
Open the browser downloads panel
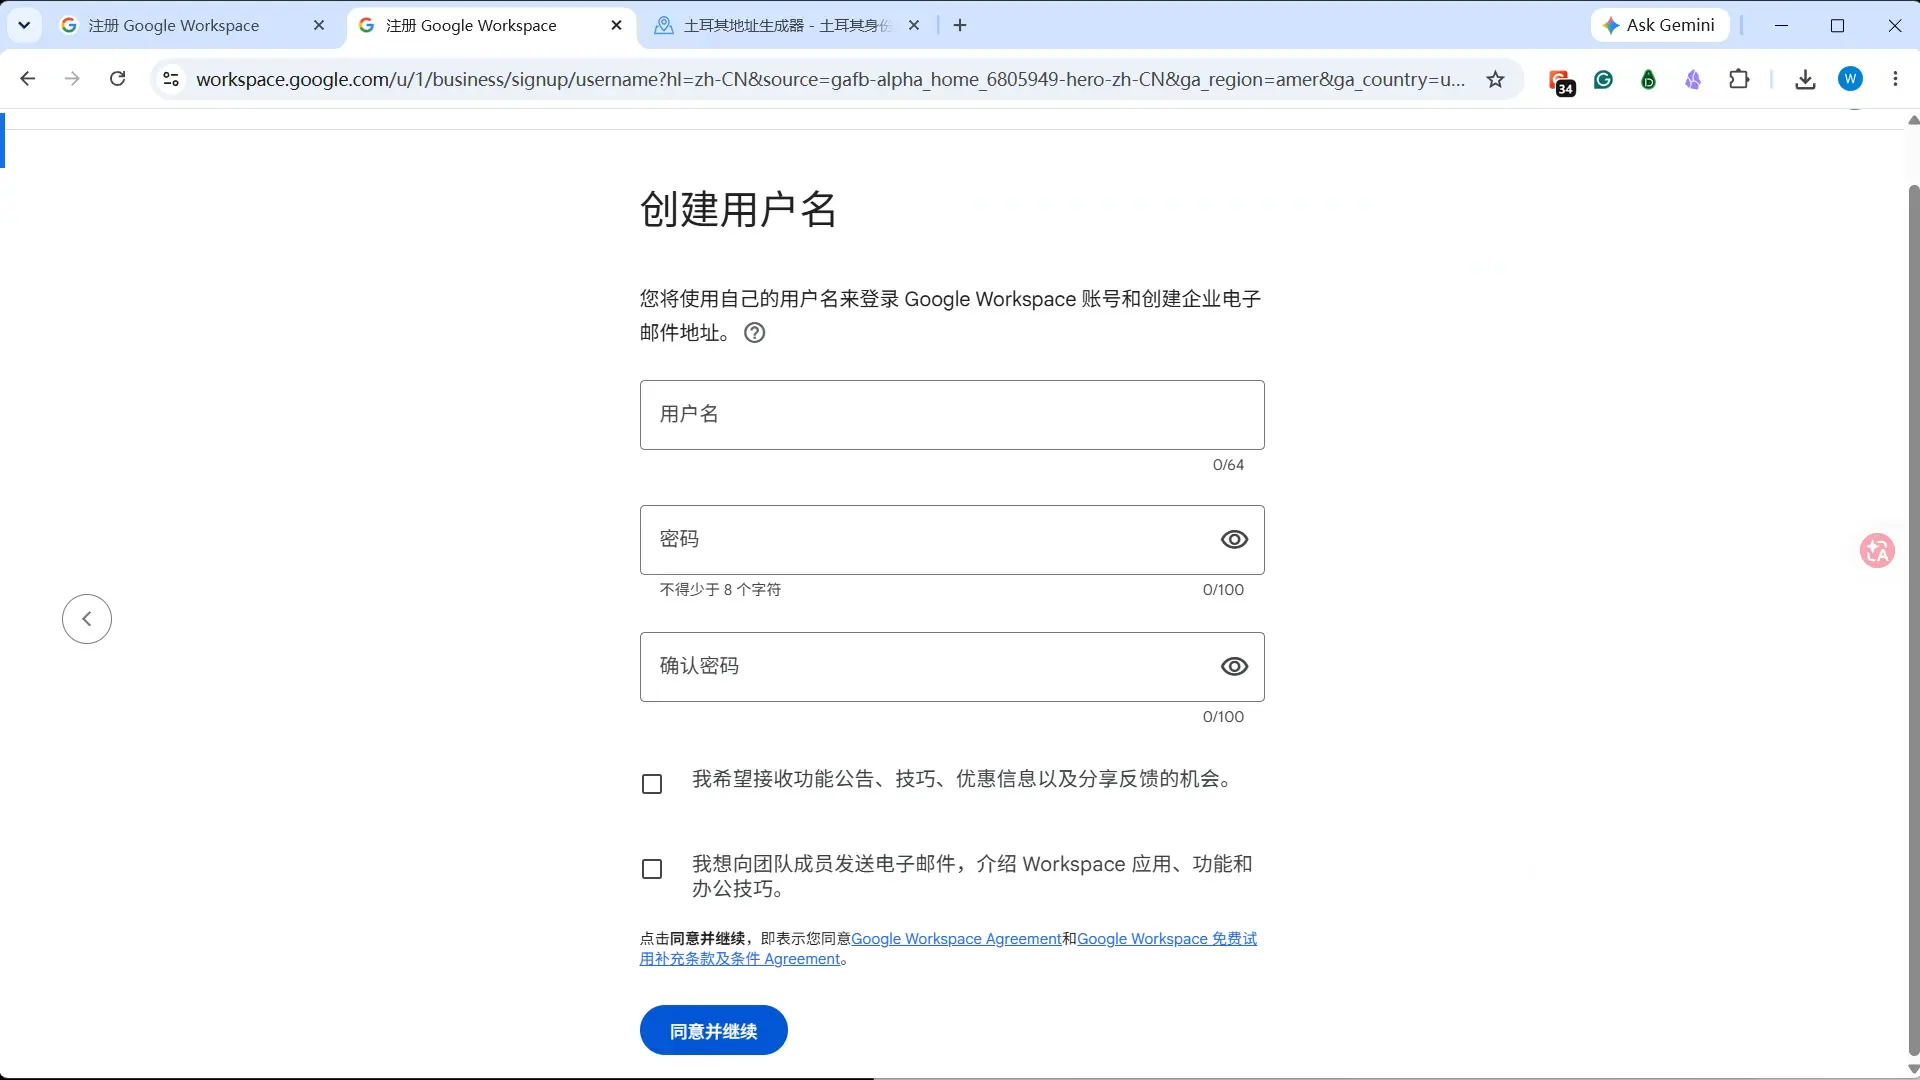click(1805, 79)
